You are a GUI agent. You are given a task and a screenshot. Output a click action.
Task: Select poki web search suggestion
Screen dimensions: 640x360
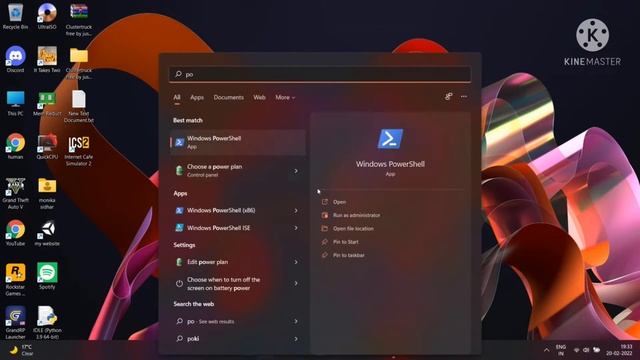coord(238,339)
